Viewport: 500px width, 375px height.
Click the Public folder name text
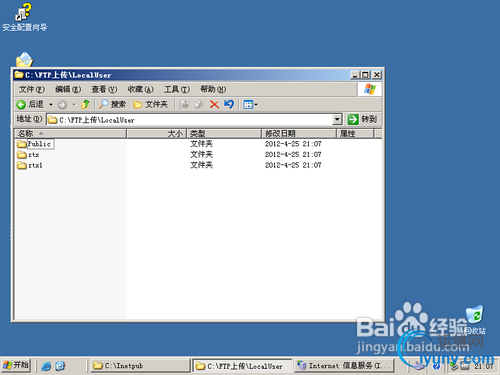[x=39, y=144]
